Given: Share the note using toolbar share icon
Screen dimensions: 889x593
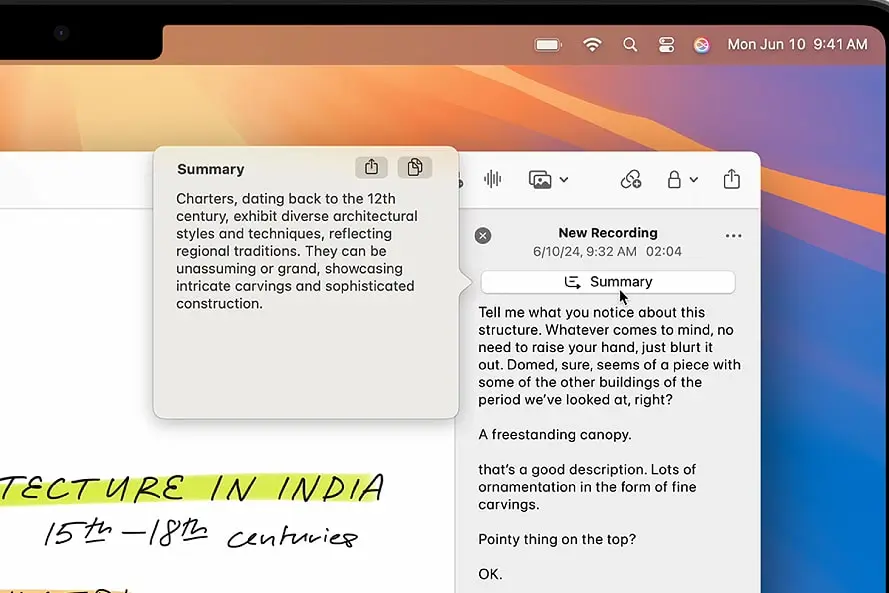Looking at the screenshot, I should click(731, 179).
